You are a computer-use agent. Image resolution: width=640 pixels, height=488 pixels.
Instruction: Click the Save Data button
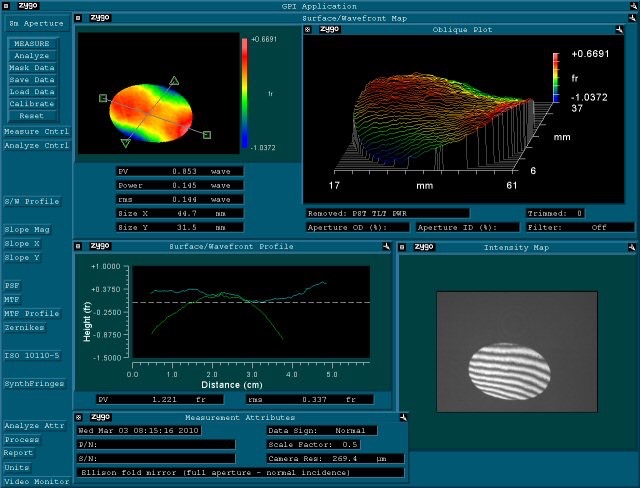[x=32, y=79]
